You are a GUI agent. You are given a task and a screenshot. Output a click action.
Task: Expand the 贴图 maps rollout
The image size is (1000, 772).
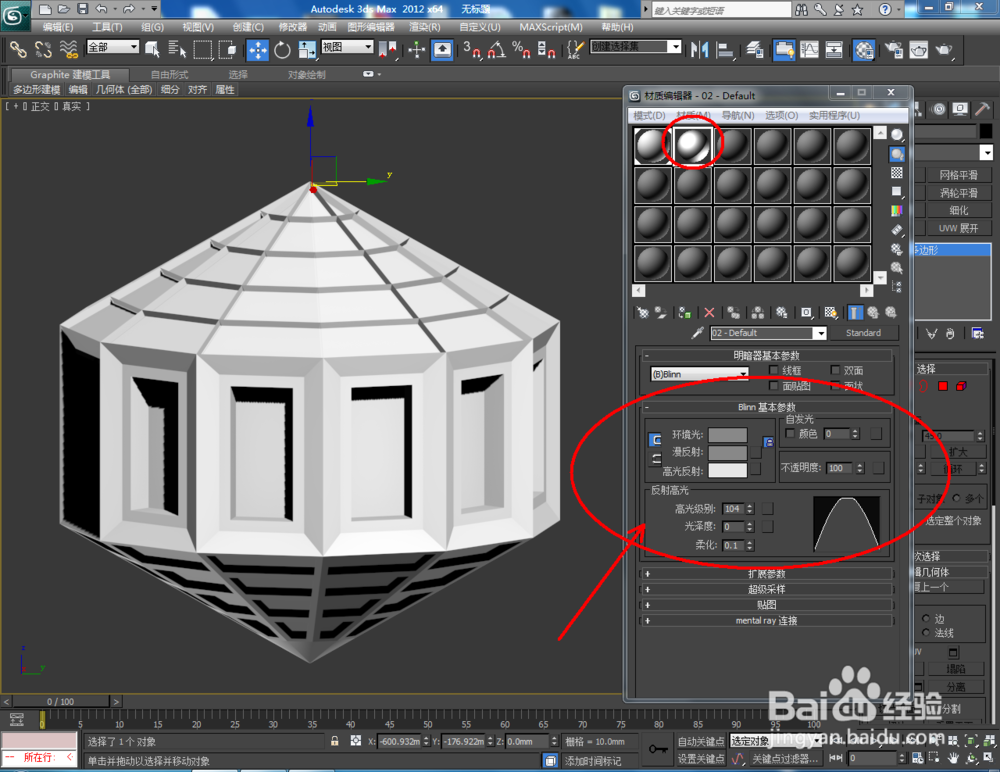point(767,604)
